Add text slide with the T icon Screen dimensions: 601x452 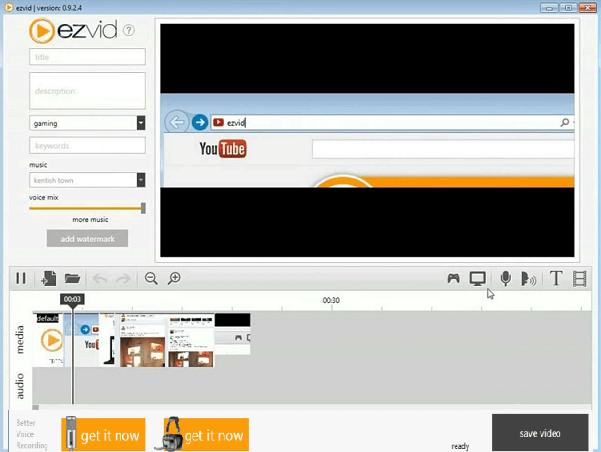point(556,278)
